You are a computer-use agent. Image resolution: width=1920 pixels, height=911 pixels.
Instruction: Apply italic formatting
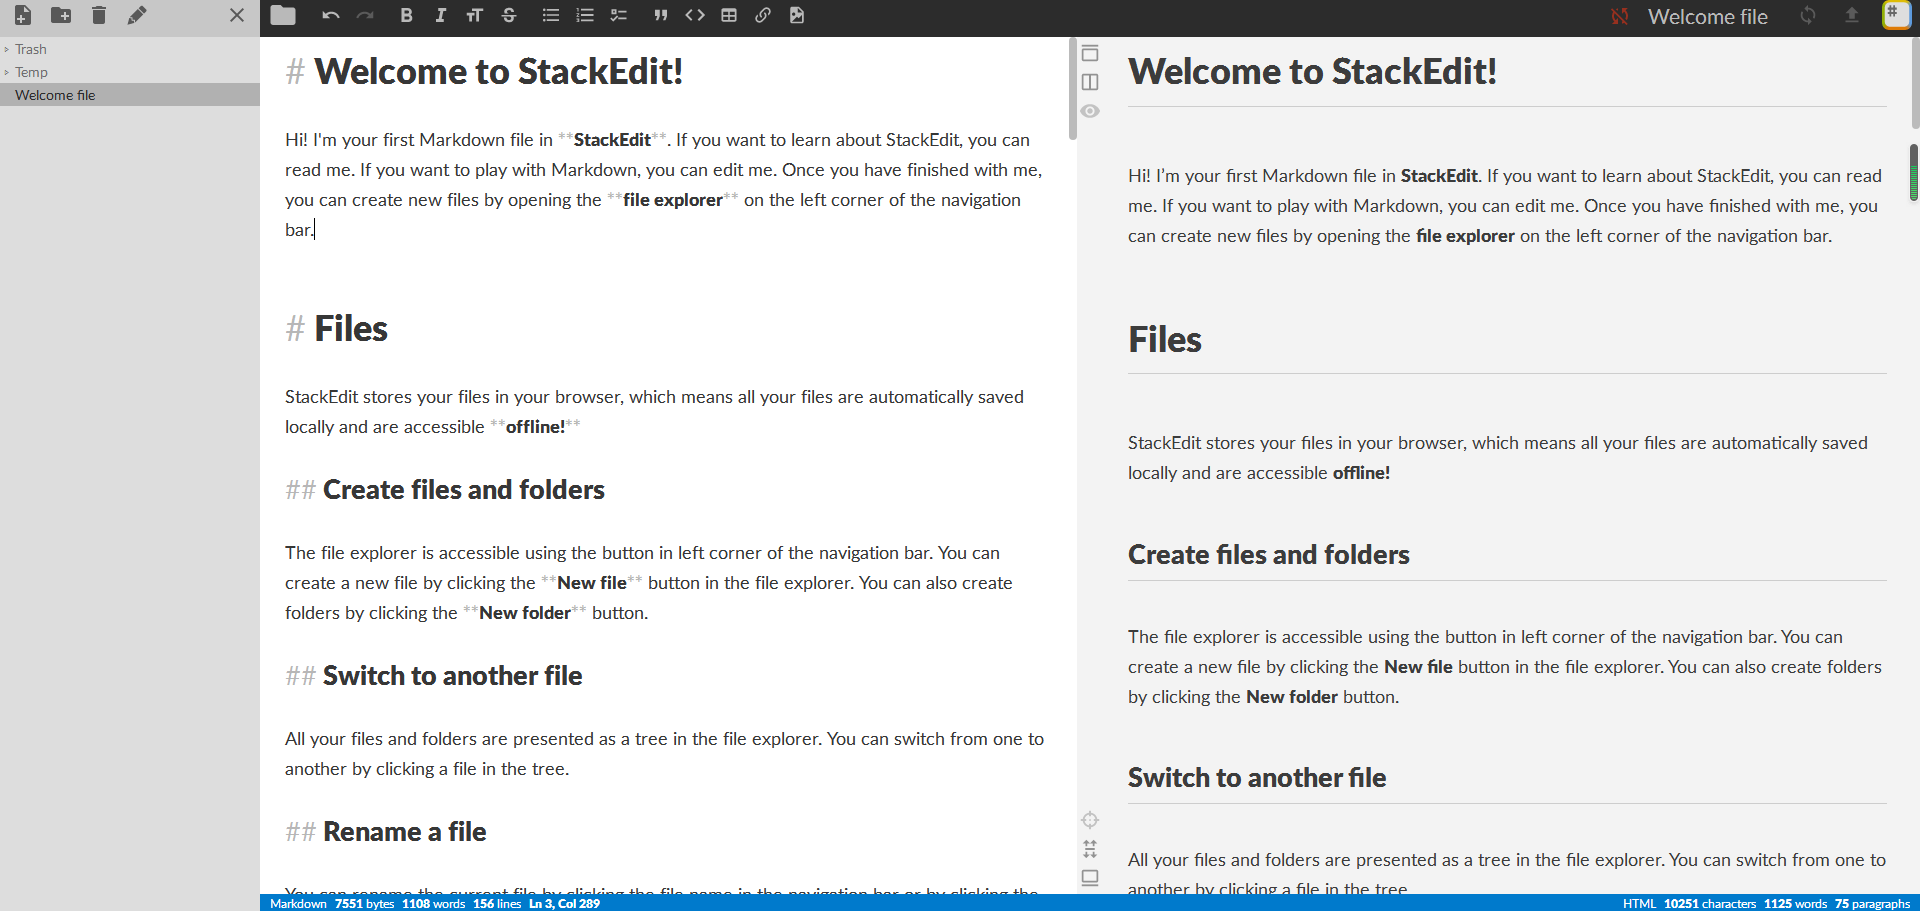[x=440, y=15]
